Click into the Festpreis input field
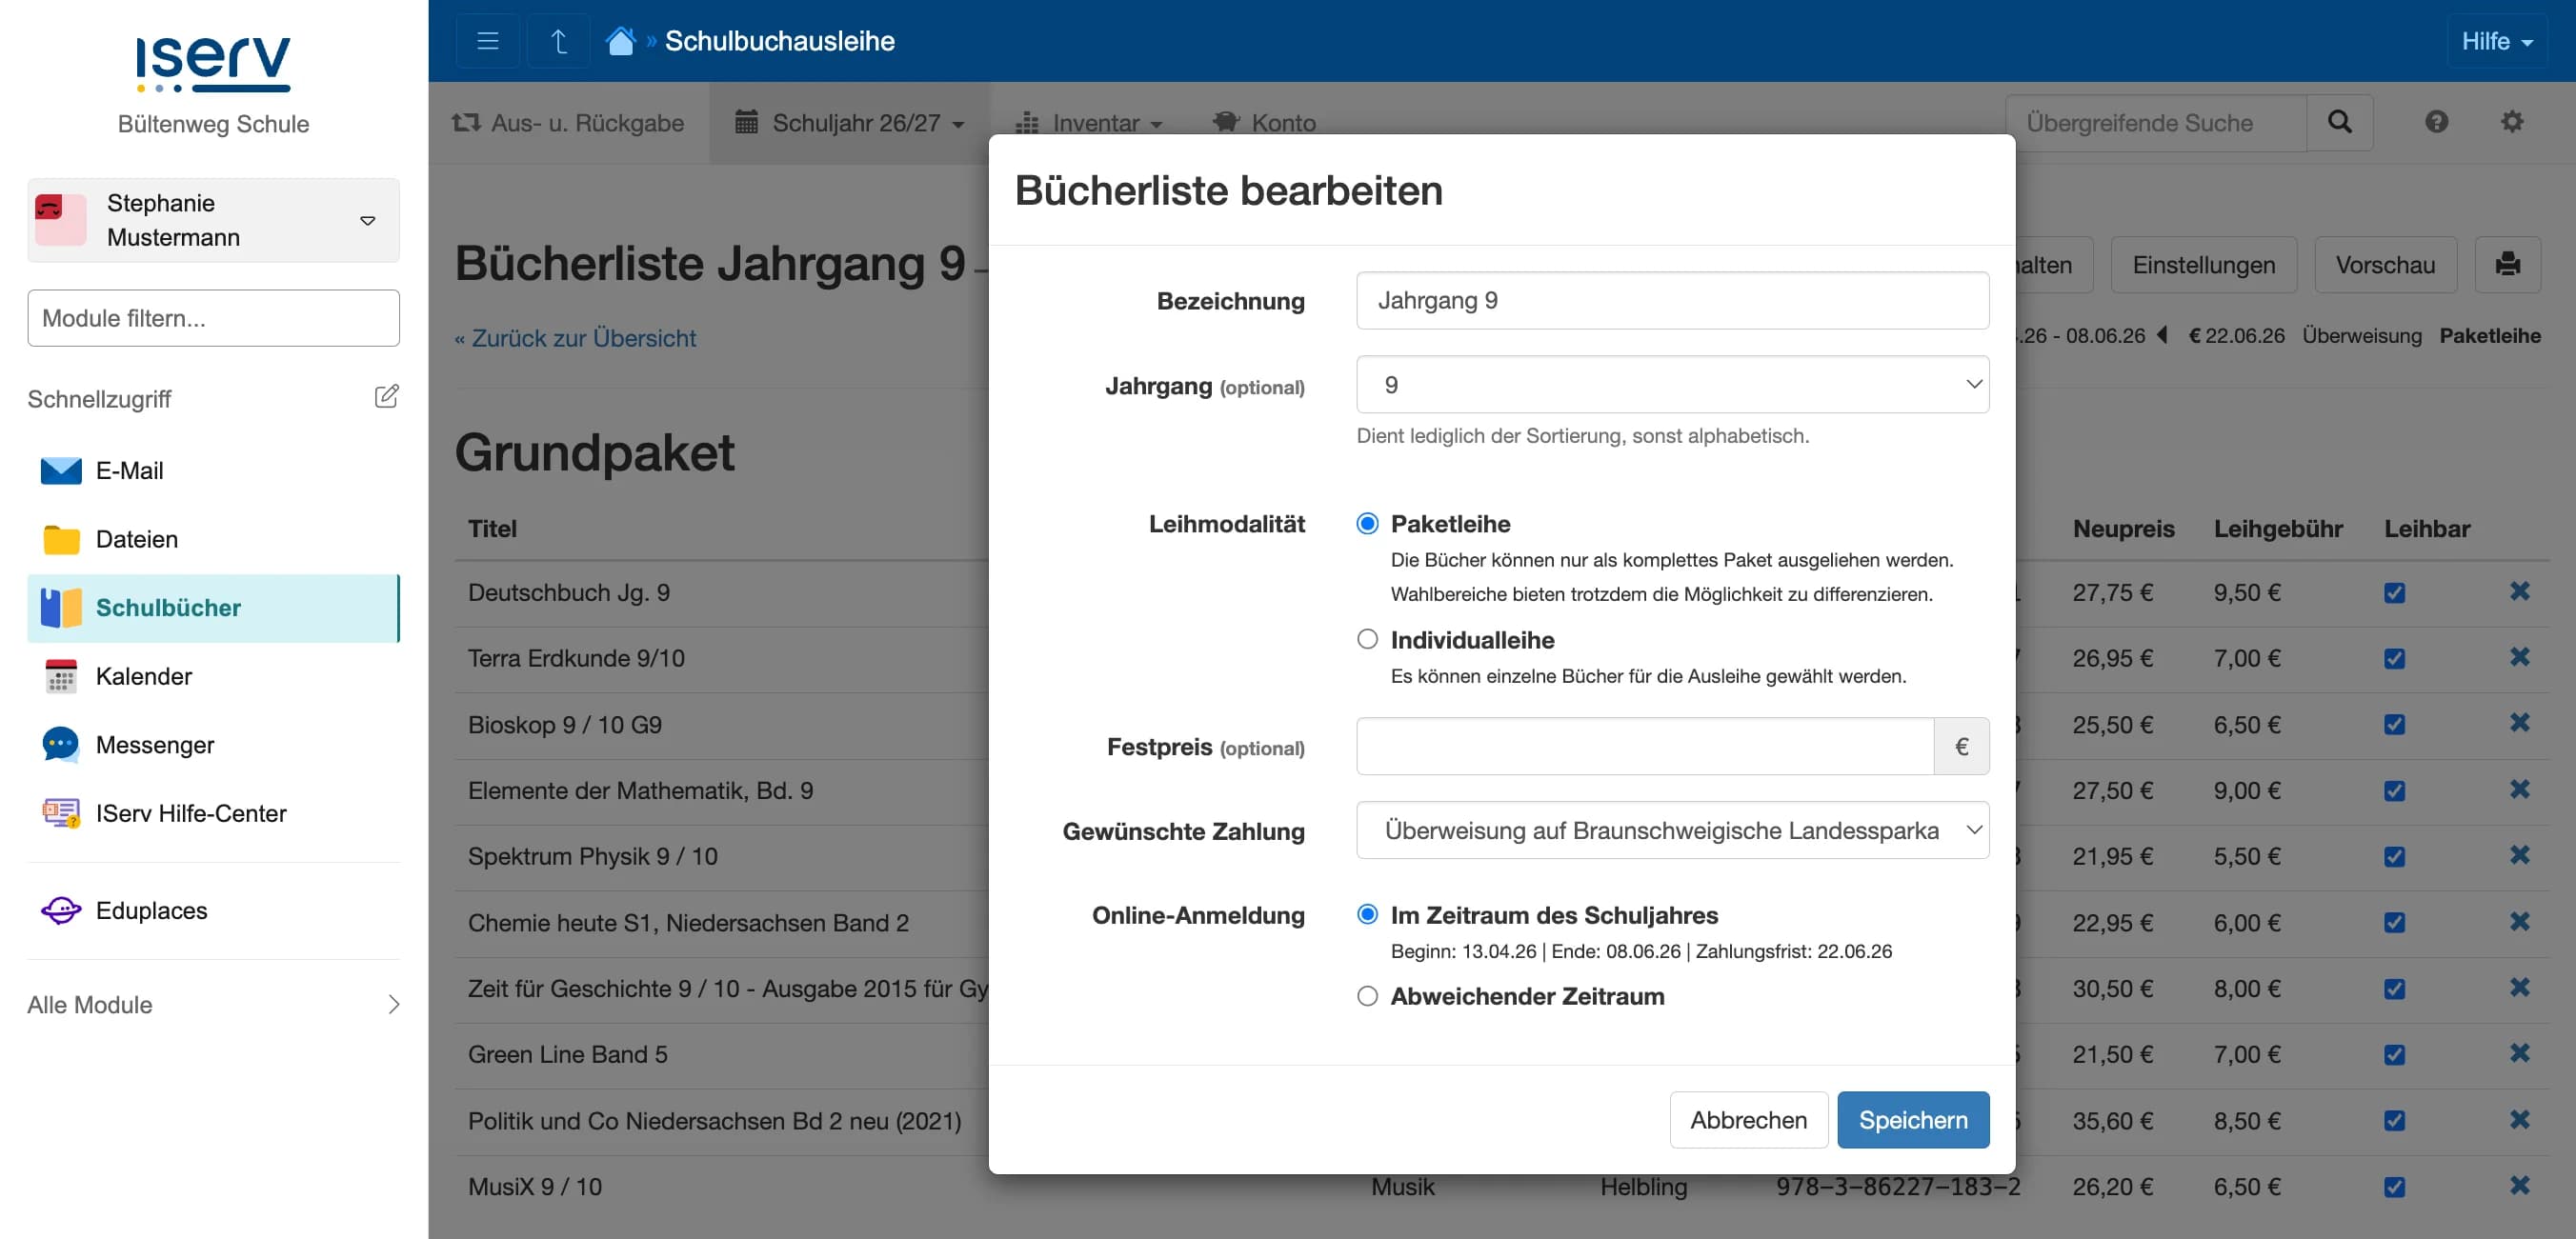2576x1239 pixels. tap(1640, 746)
